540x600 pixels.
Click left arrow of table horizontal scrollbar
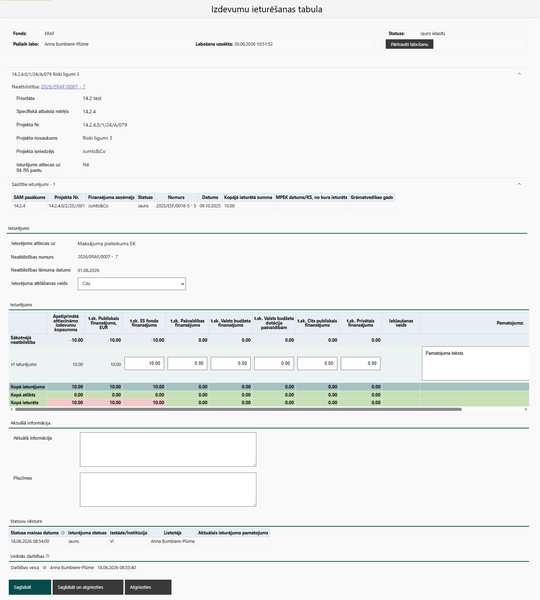(x=11, y=409)
